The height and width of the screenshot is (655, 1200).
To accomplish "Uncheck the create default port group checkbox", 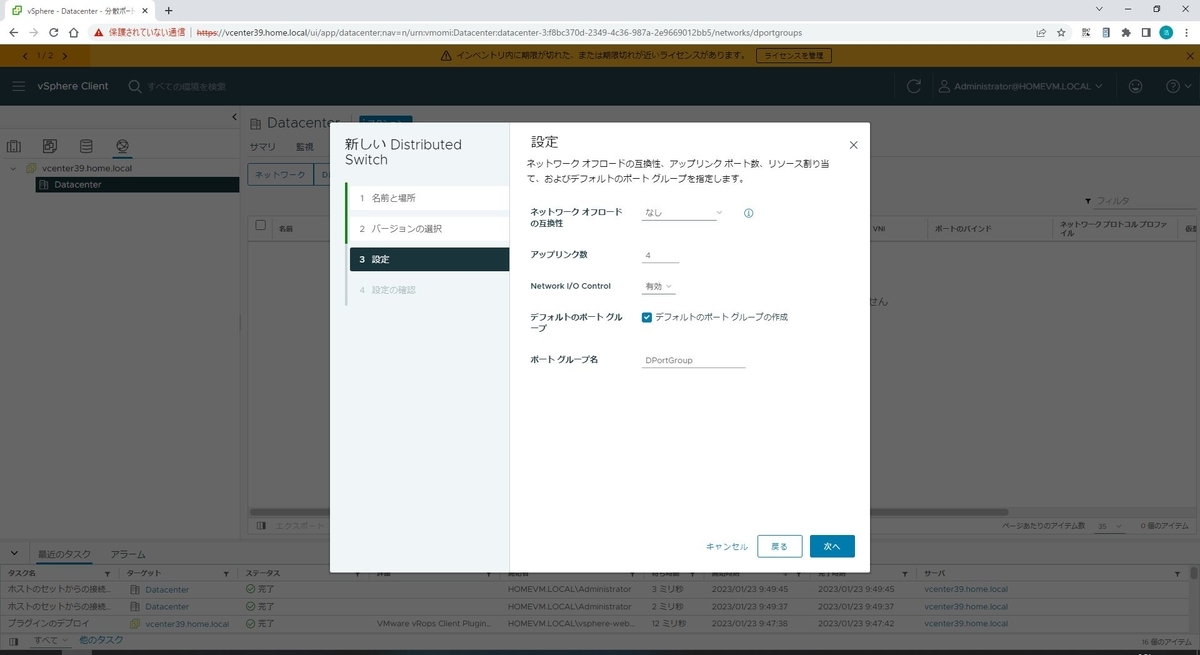I will (x=647, y=317).
